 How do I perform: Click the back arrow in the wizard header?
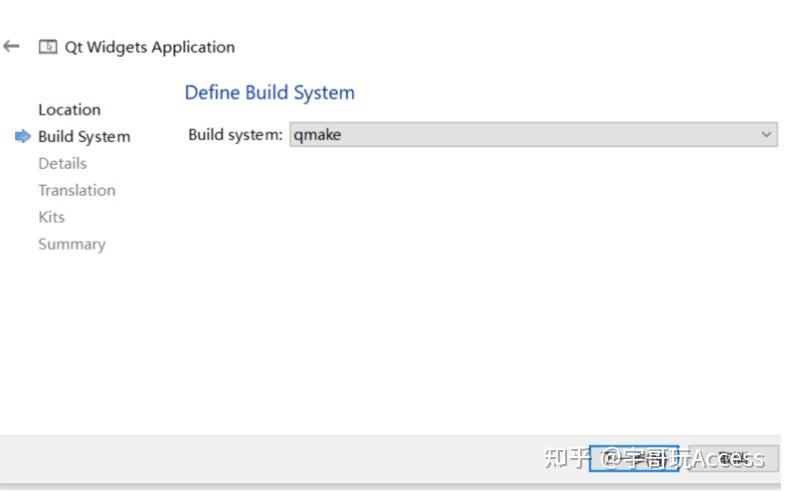coord(12,46)
